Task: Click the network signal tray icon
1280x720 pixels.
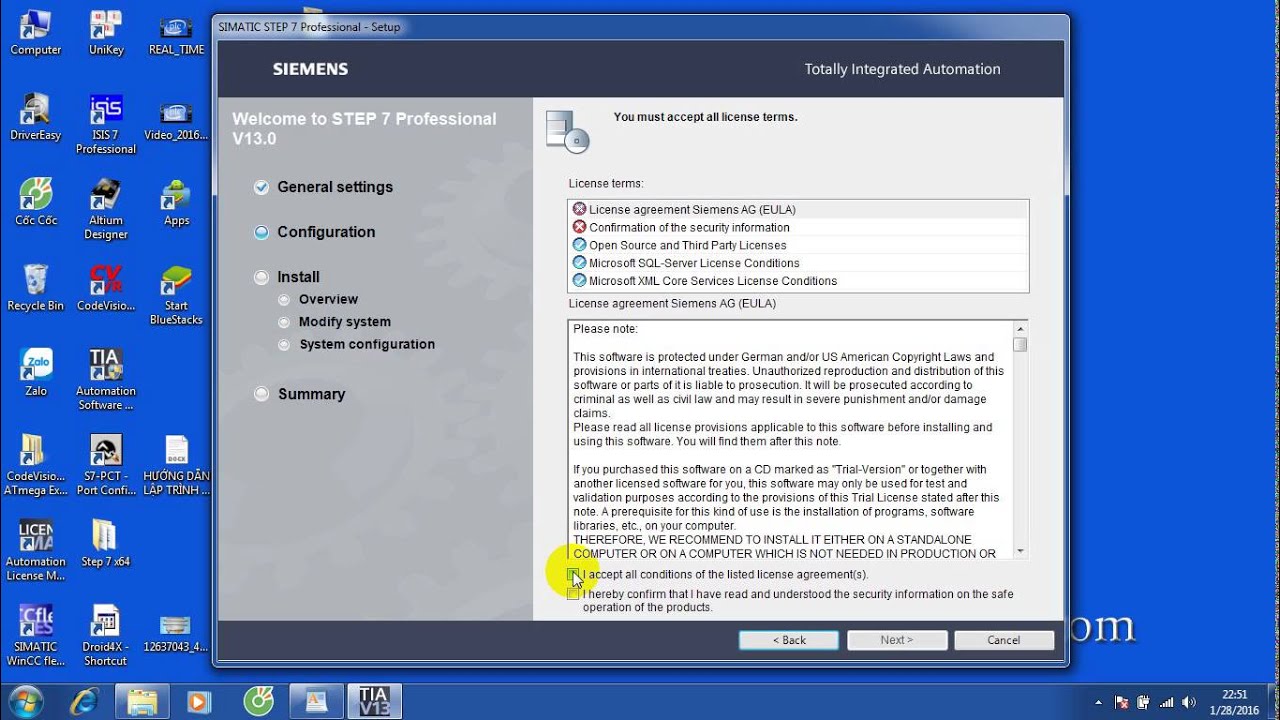Action: [1167, 702]
